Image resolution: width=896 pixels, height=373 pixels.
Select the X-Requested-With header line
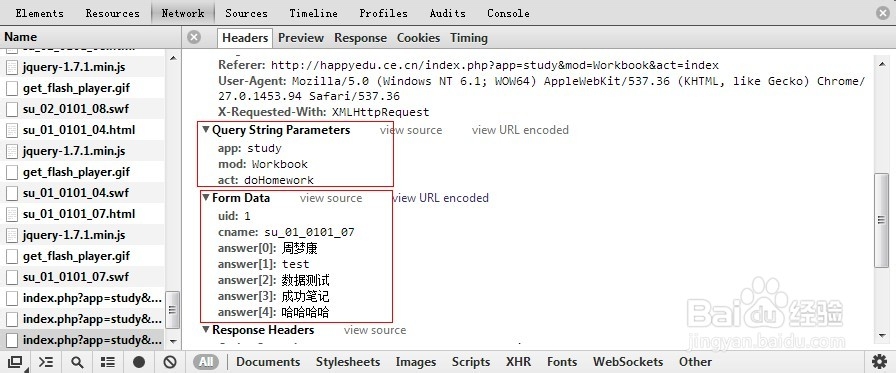tap(323, 112)
